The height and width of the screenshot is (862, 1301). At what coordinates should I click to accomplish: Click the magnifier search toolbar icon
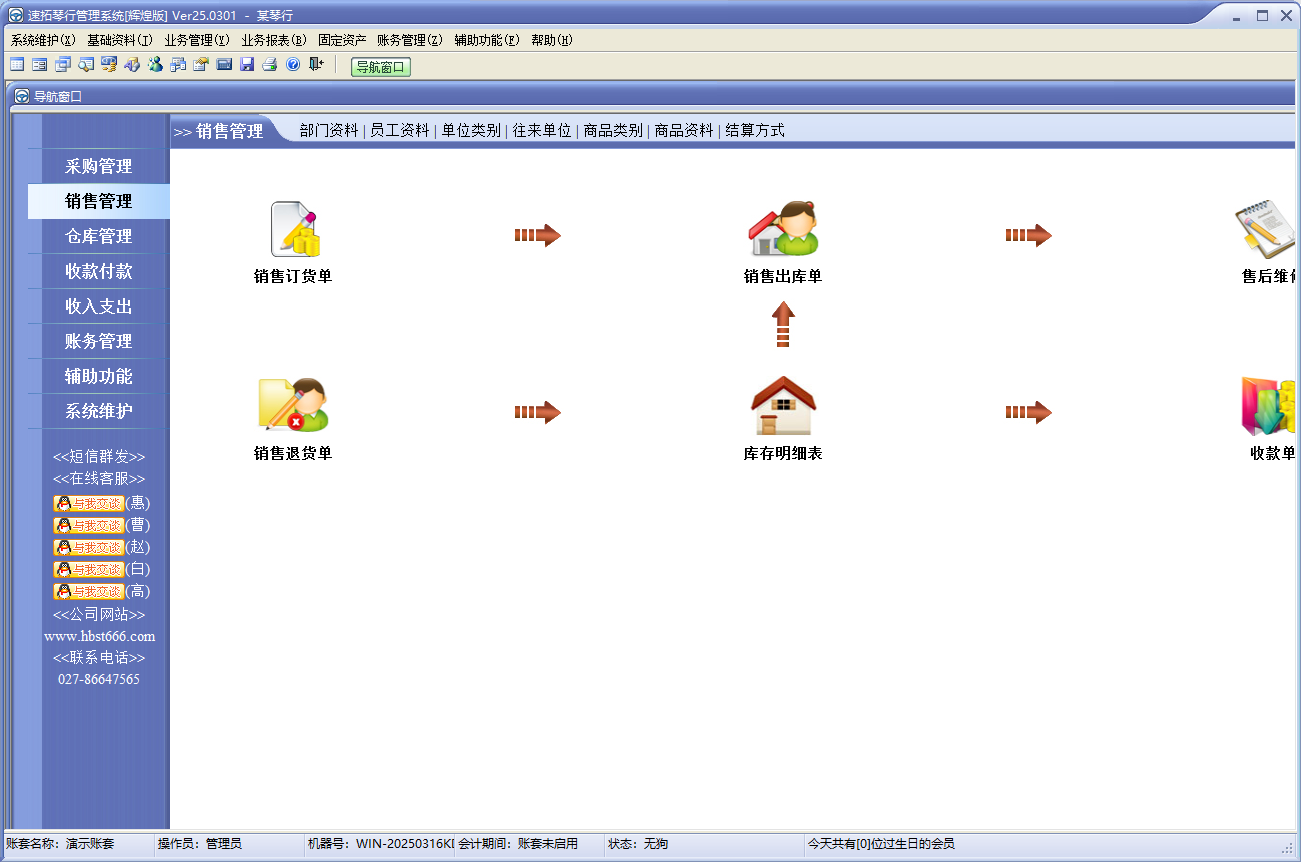pos(86,65)
